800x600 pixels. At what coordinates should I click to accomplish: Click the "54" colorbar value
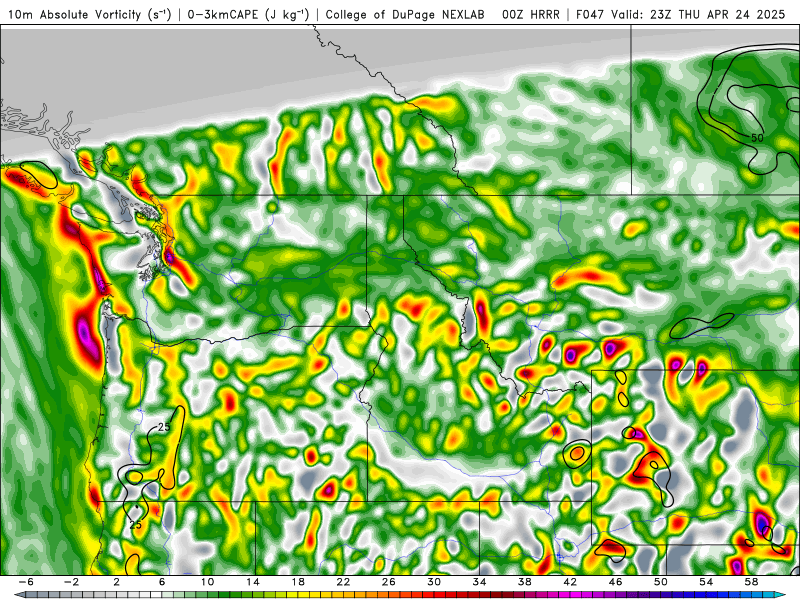pyautogui.click(x=706, y=582)
